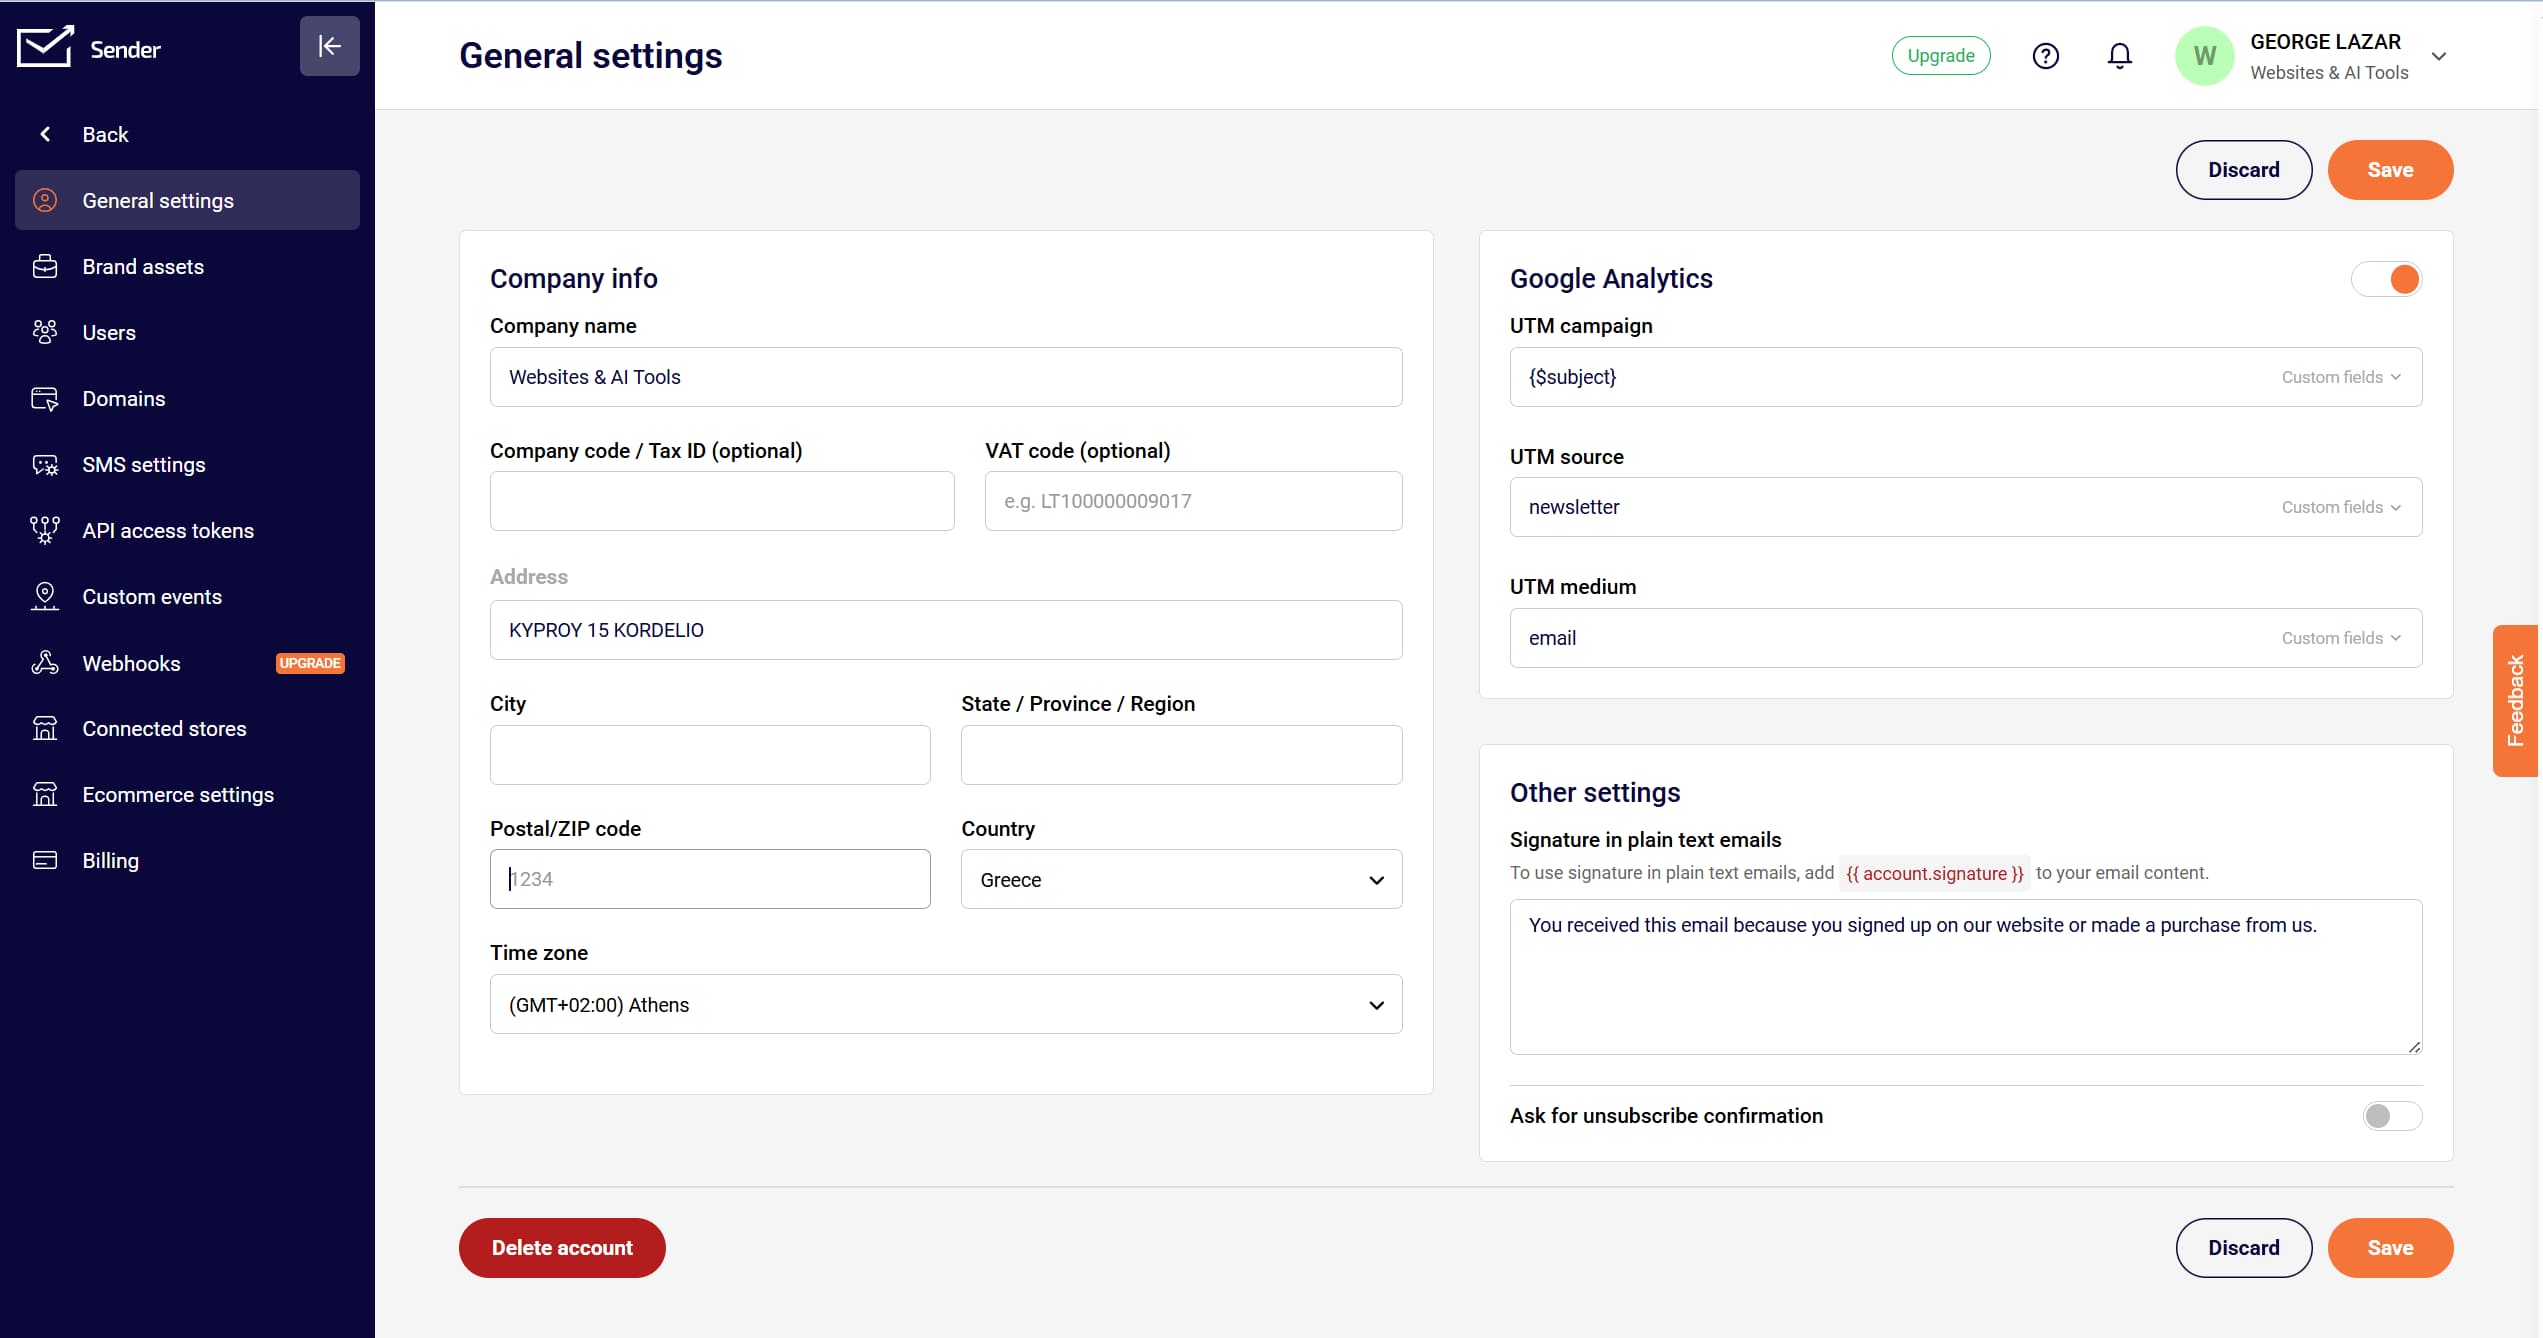Click the VAT code input field
Viewport: 2543px width, 1338px height.
[x=1193, y=501]
